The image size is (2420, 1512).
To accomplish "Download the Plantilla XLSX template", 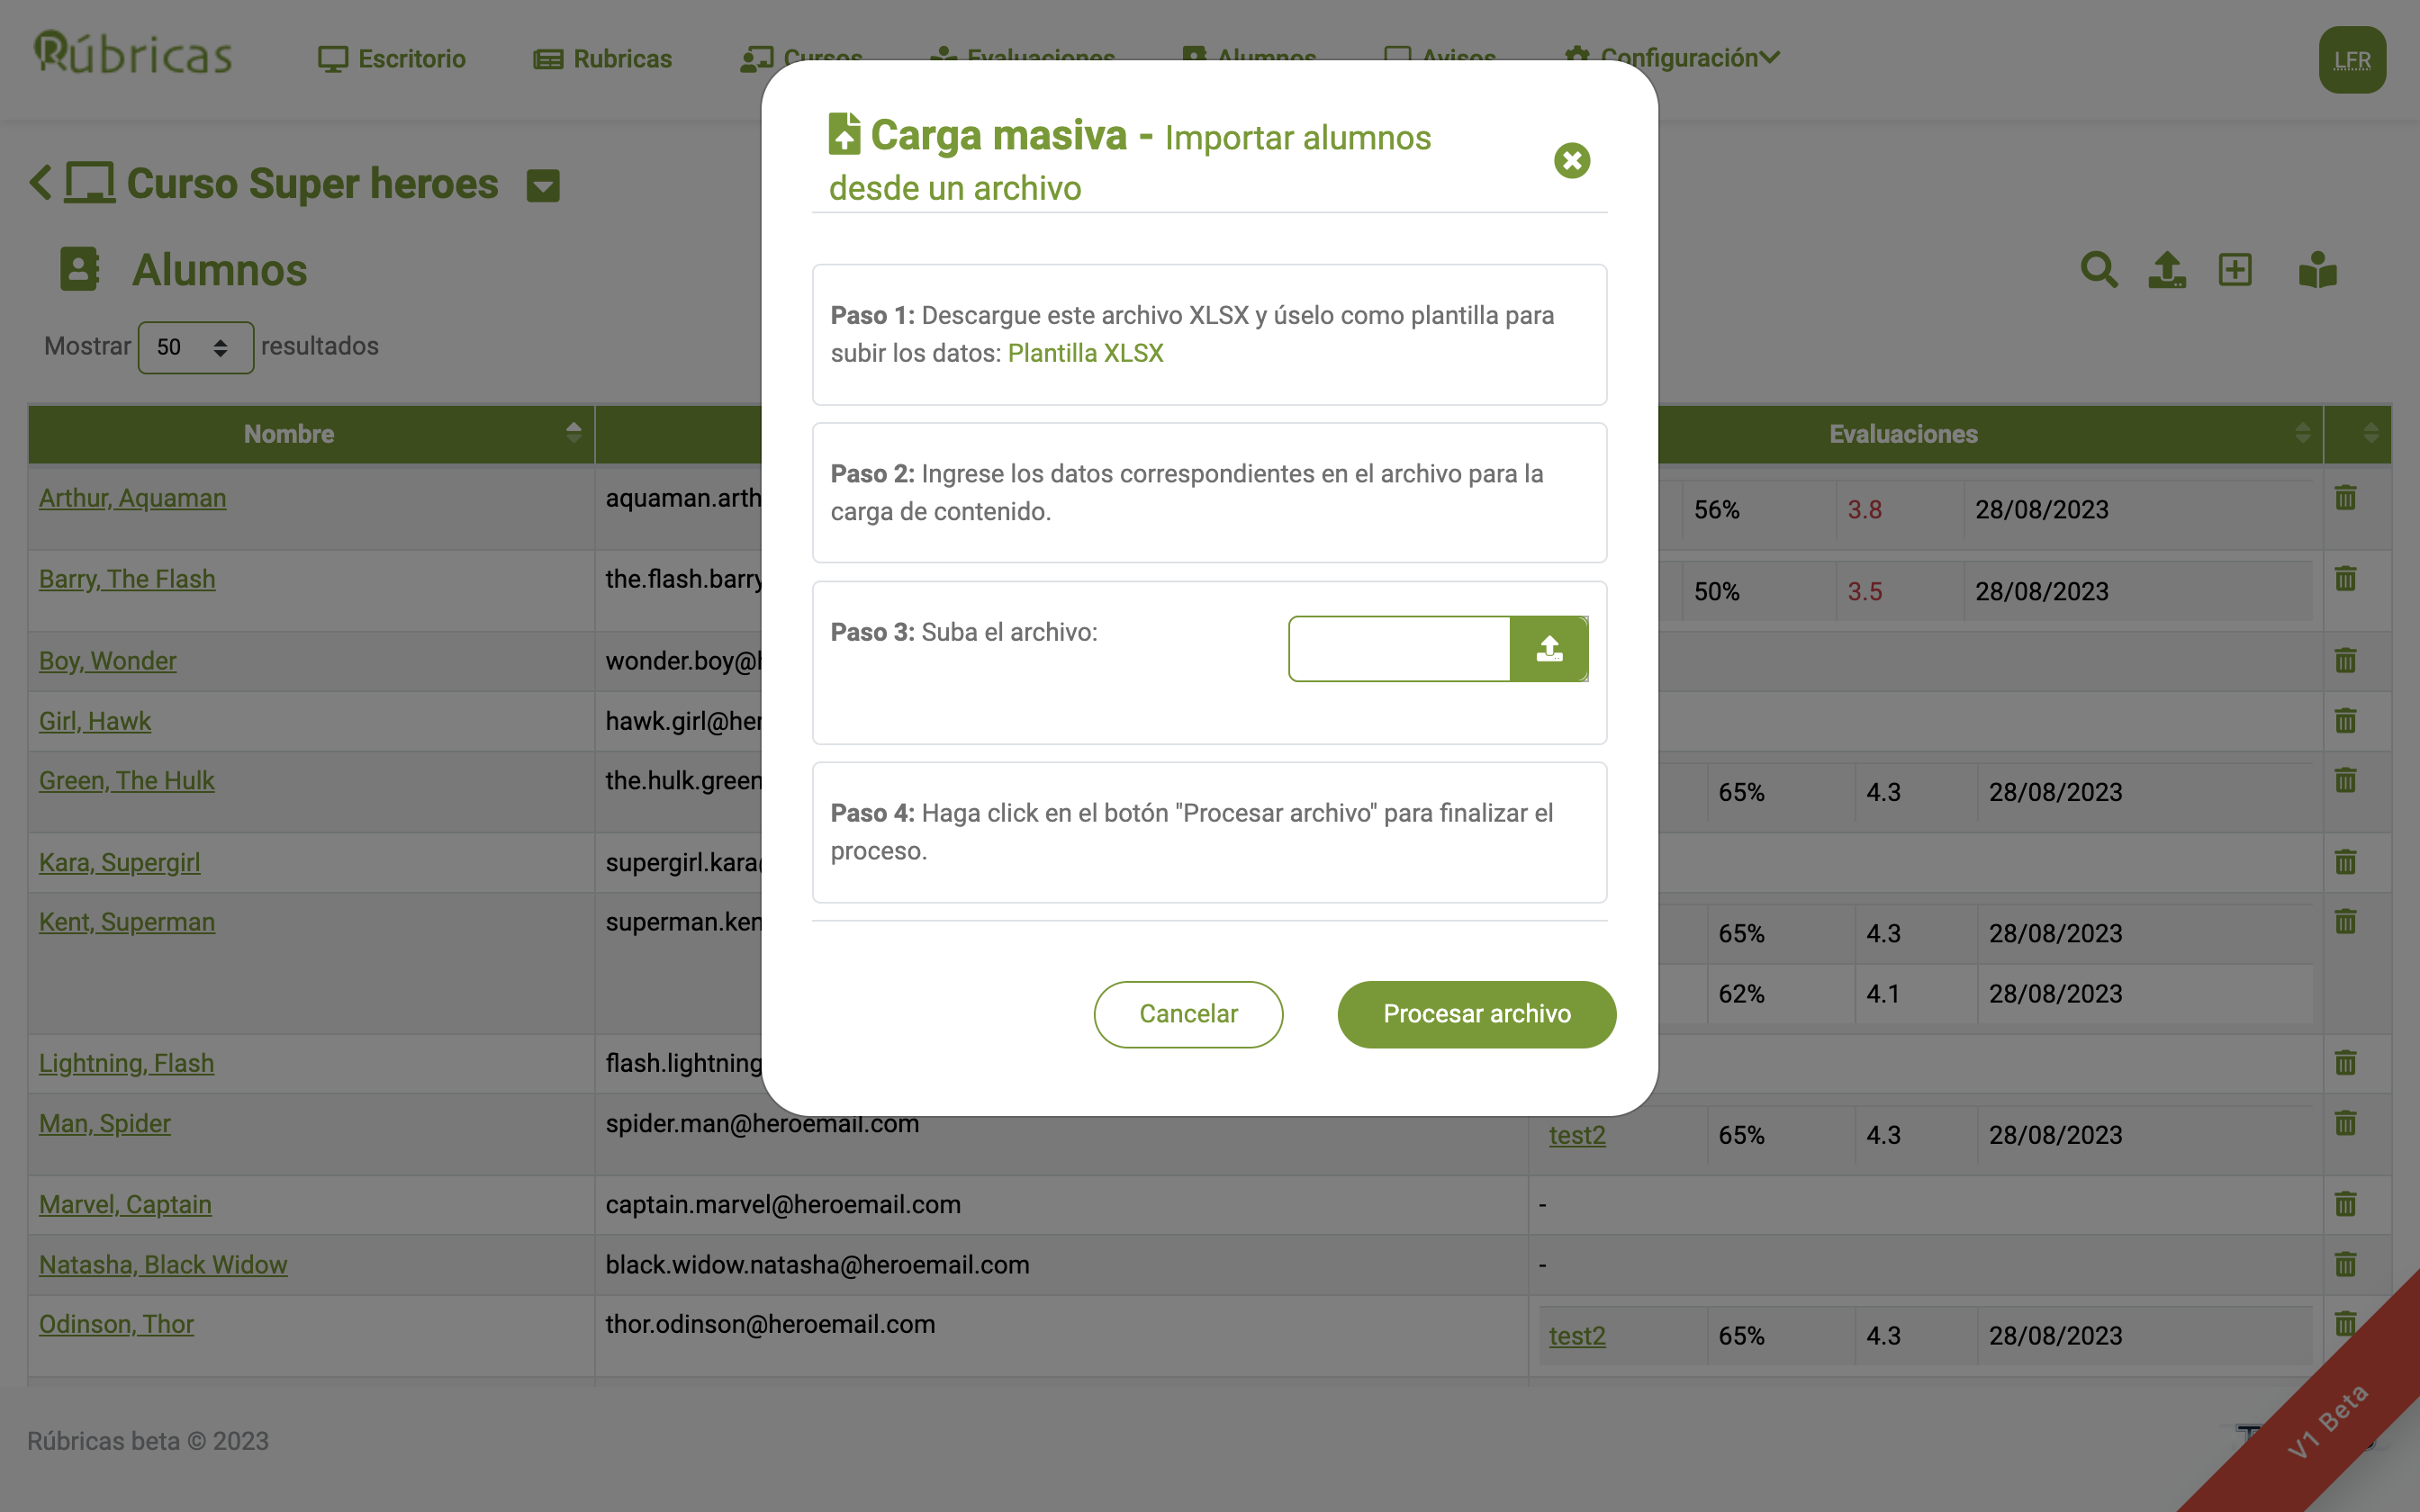I will (x=1085, y=353).
